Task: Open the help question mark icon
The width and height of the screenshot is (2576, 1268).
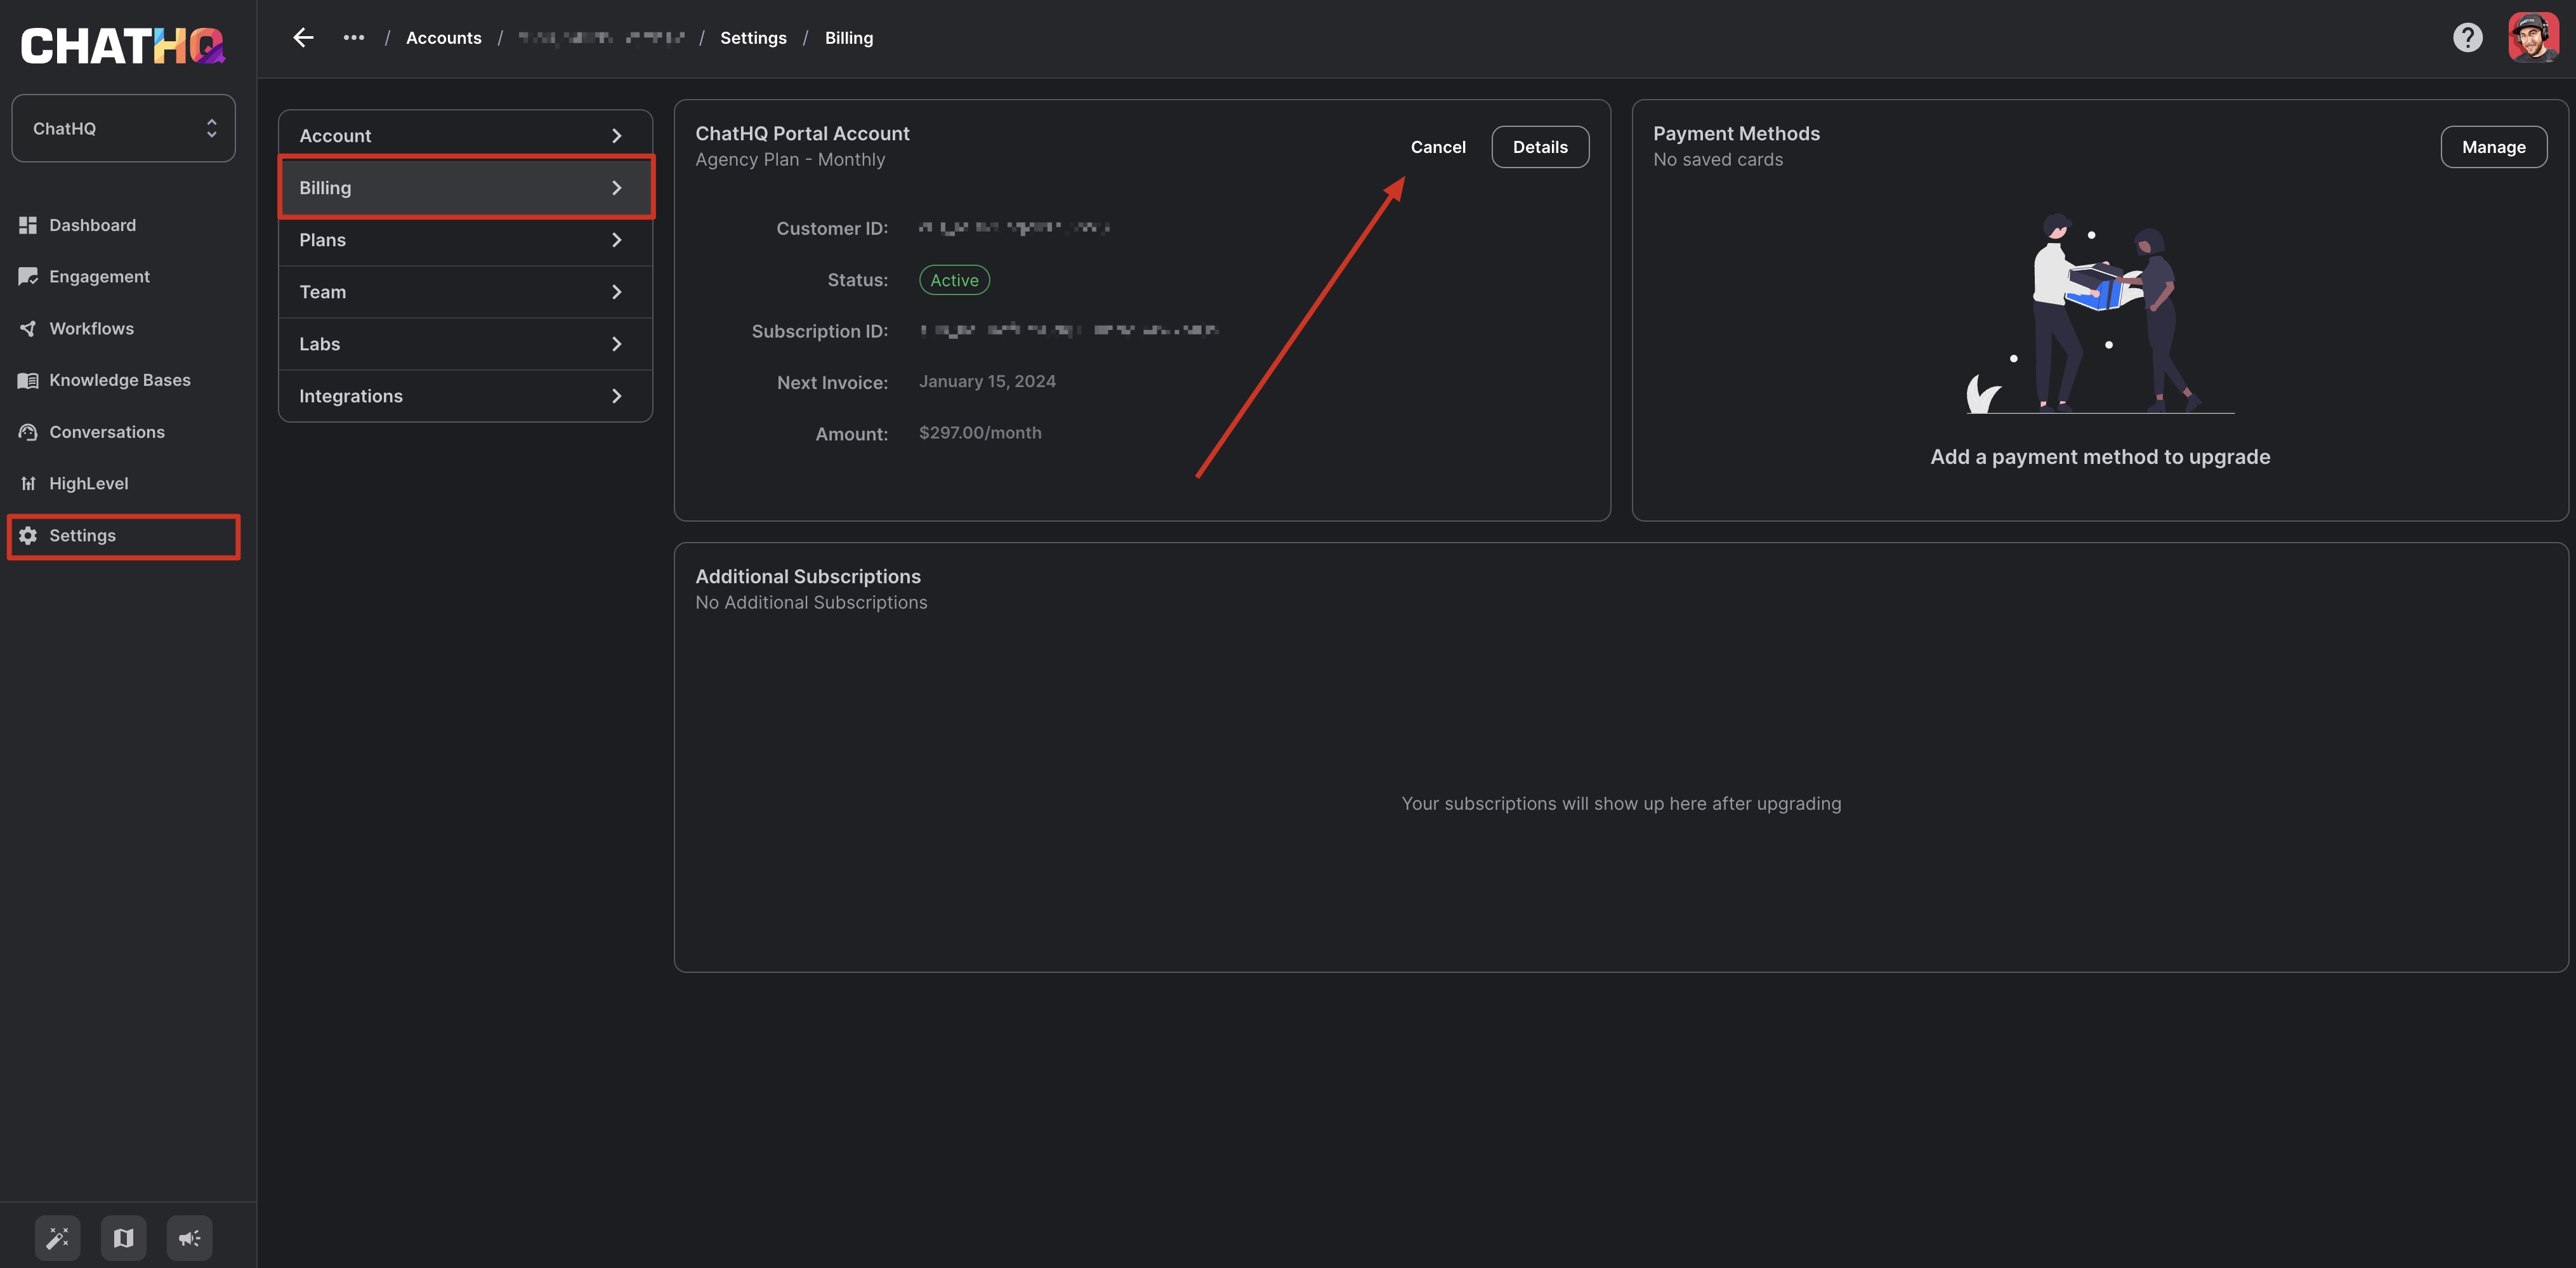Action: point(2467,38)
